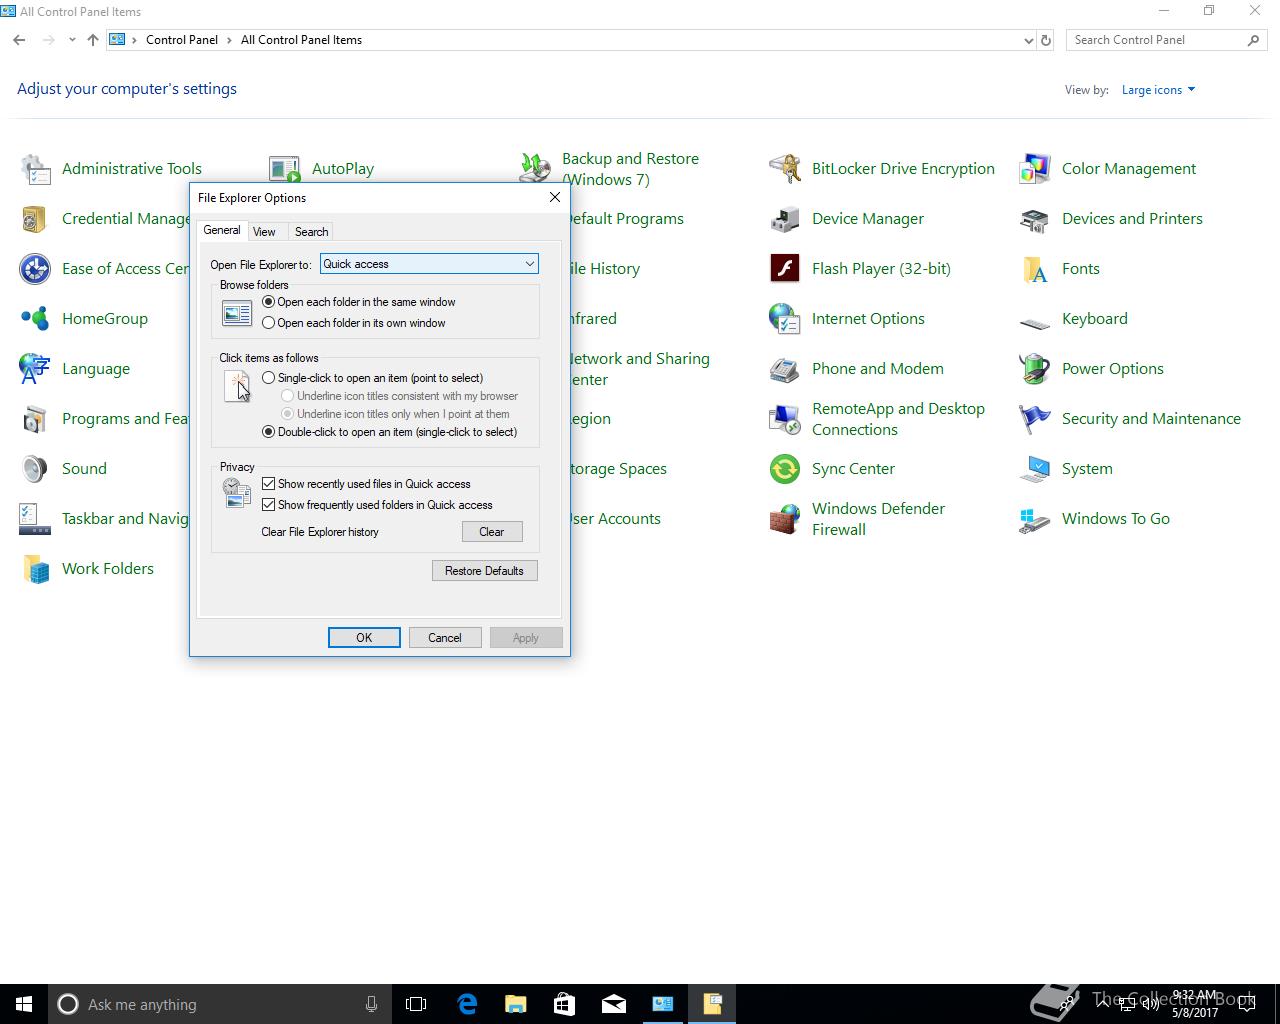Image resolution: width=1280 pixels, height=1024 pixels.
Task: Click the Flash Player (32-bit) icon
Action: (785, 269)
